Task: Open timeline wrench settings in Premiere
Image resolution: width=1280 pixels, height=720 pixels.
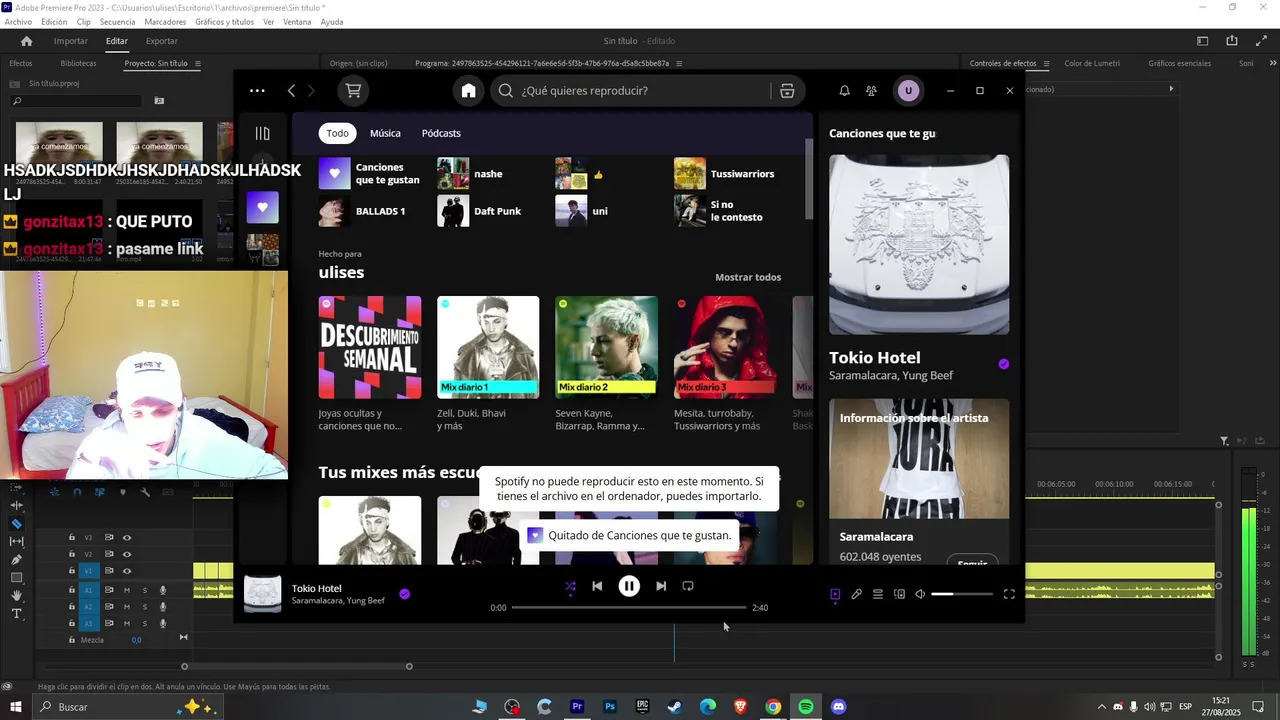Action: pyautogui.click(x=145, y=492)
